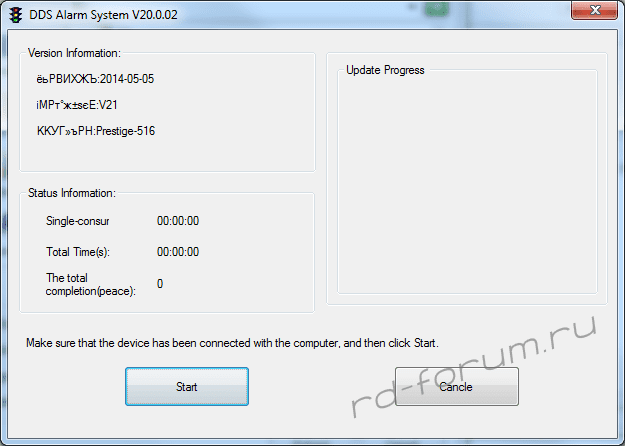The height and width of the screenshot is (446, 625).
Task: Close the DDS Alarm System window
Action: (594, 10)
